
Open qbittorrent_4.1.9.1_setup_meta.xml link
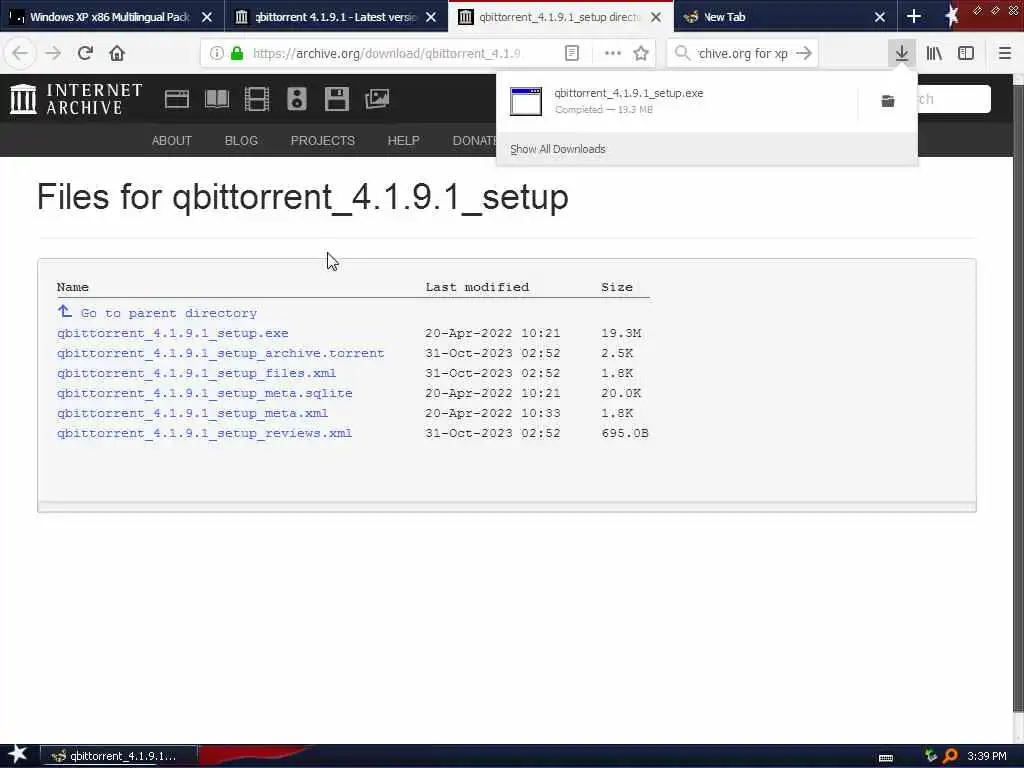tap(192, 413)
